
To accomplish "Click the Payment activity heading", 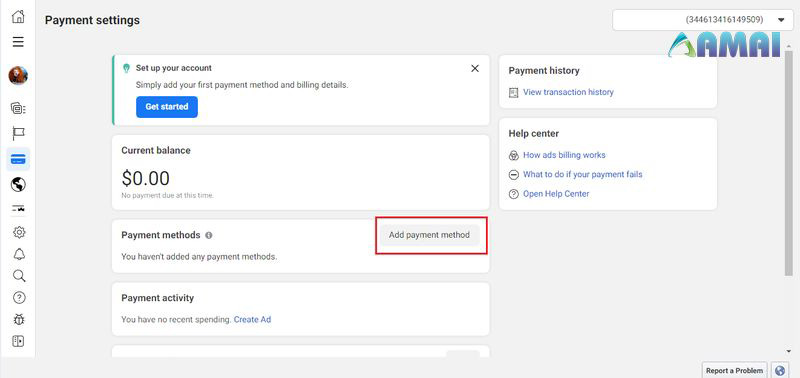I will point(158,298).
